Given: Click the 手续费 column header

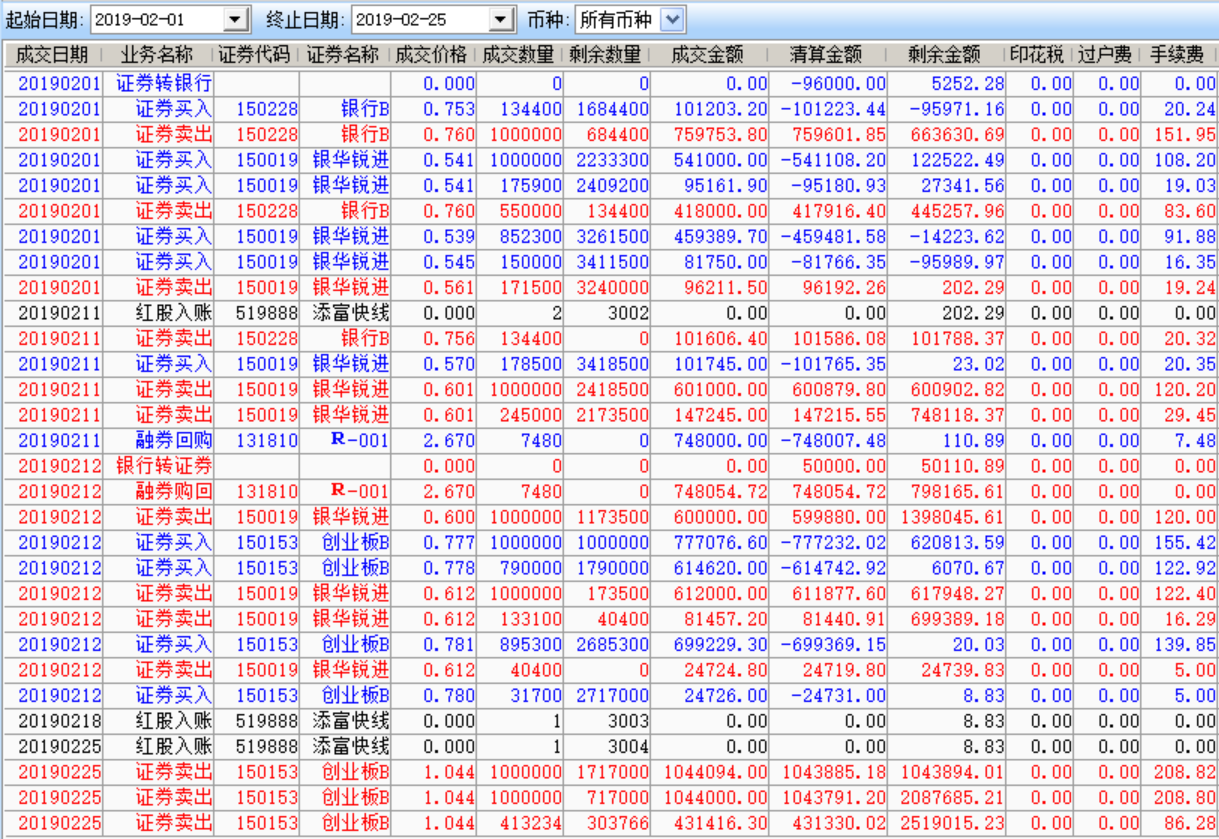Looking at the screenshot, I should pos(1179,55).
